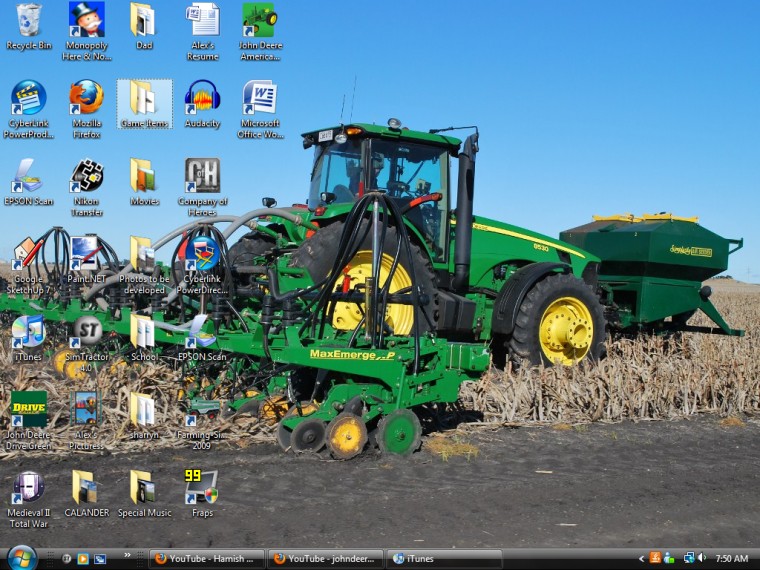This screenshot has height=570, width=760.
Task: Open the School folder
Action: tap(144, 338)
